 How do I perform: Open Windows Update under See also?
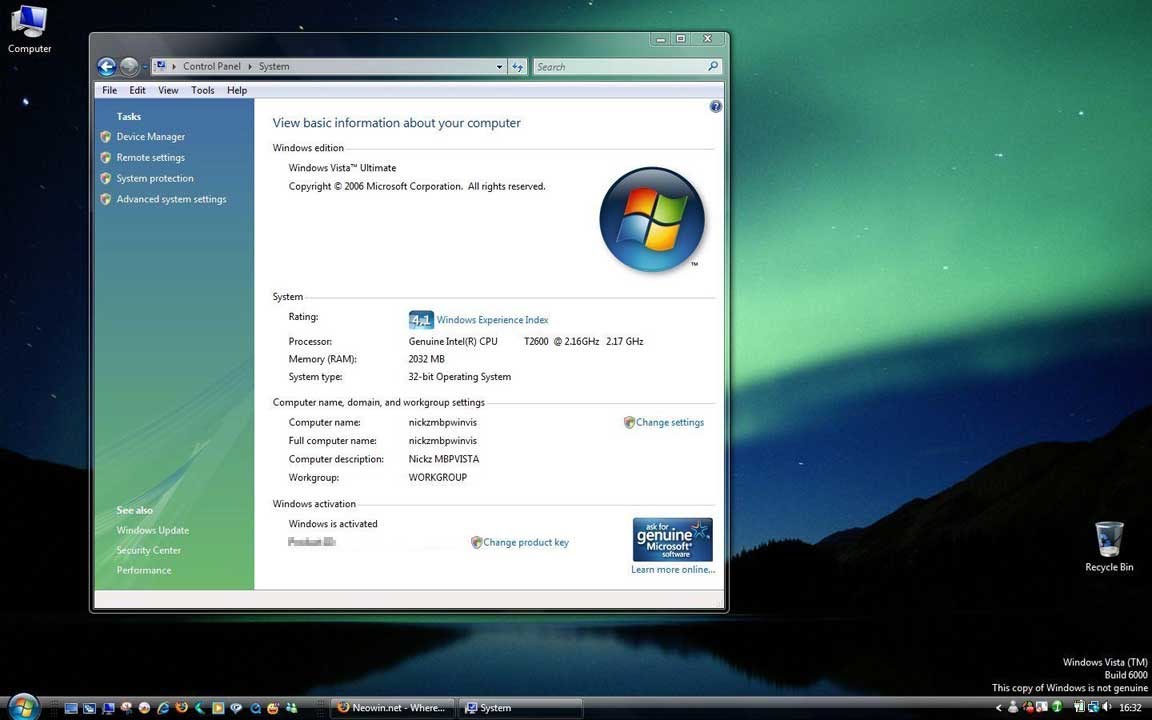(152, 530)
